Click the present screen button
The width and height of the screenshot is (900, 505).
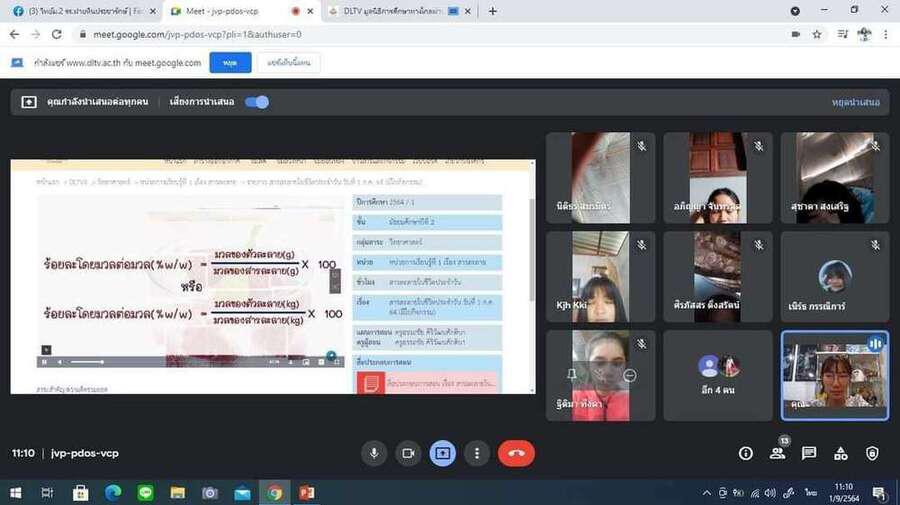coord(442,453)
